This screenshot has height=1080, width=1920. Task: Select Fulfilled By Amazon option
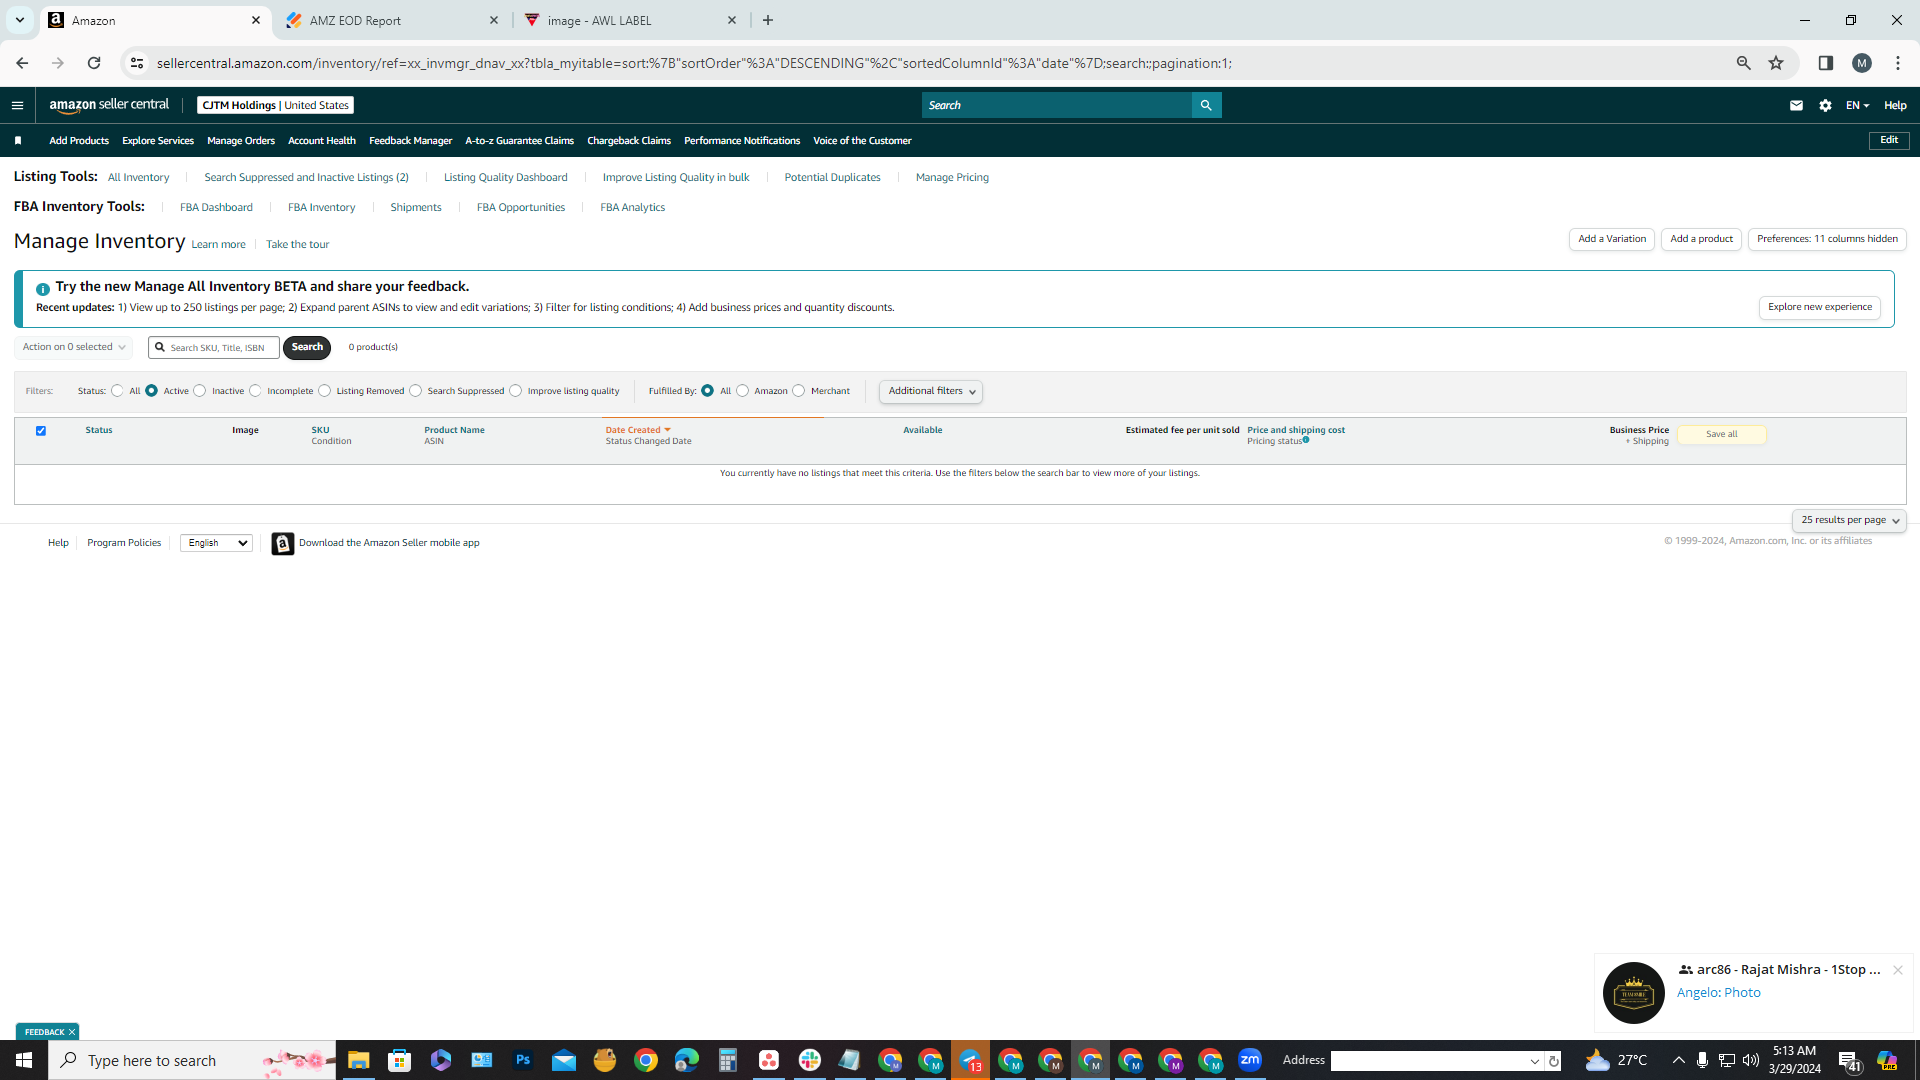point(742,391)
